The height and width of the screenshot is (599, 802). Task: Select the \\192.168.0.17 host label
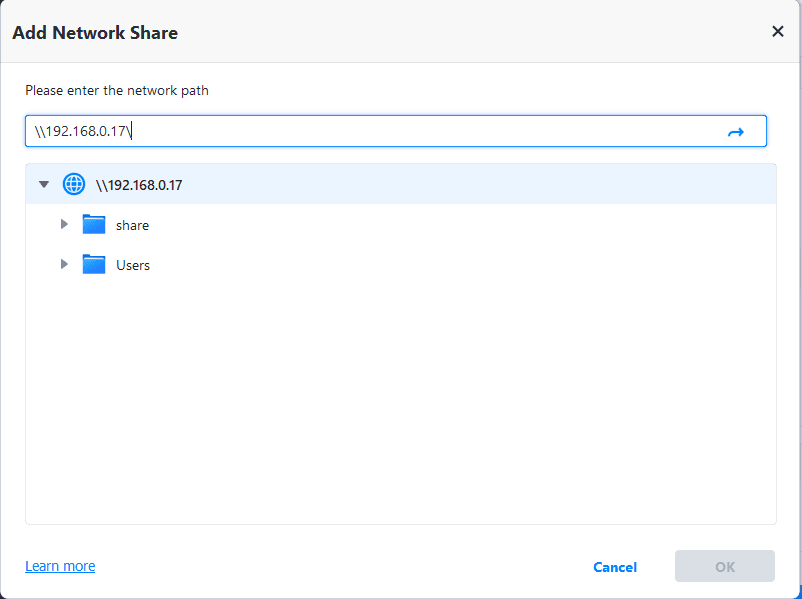(139, 185)
